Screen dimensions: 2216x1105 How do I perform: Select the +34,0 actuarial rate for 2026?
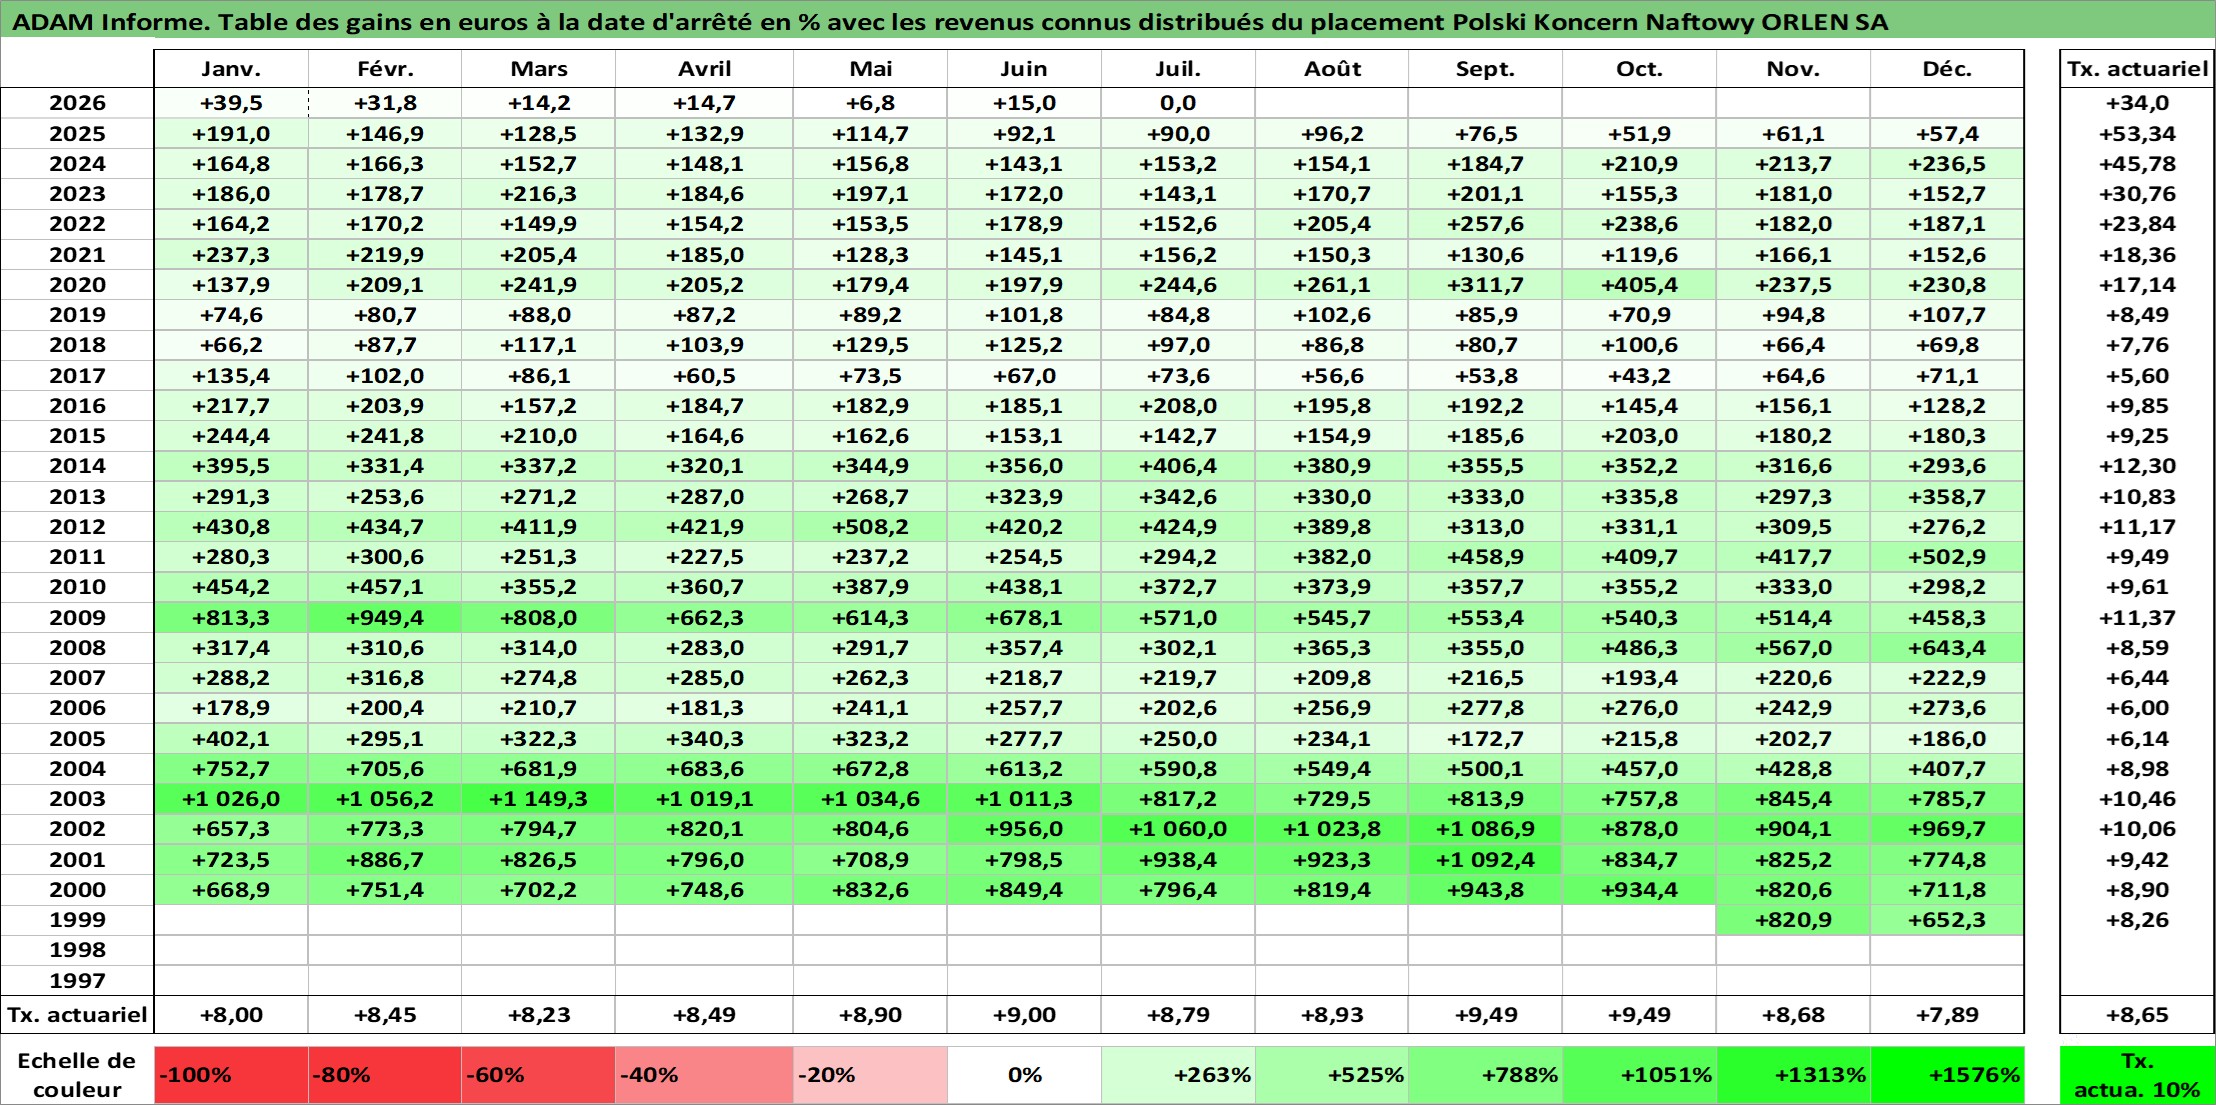[x=2137, y=103]
